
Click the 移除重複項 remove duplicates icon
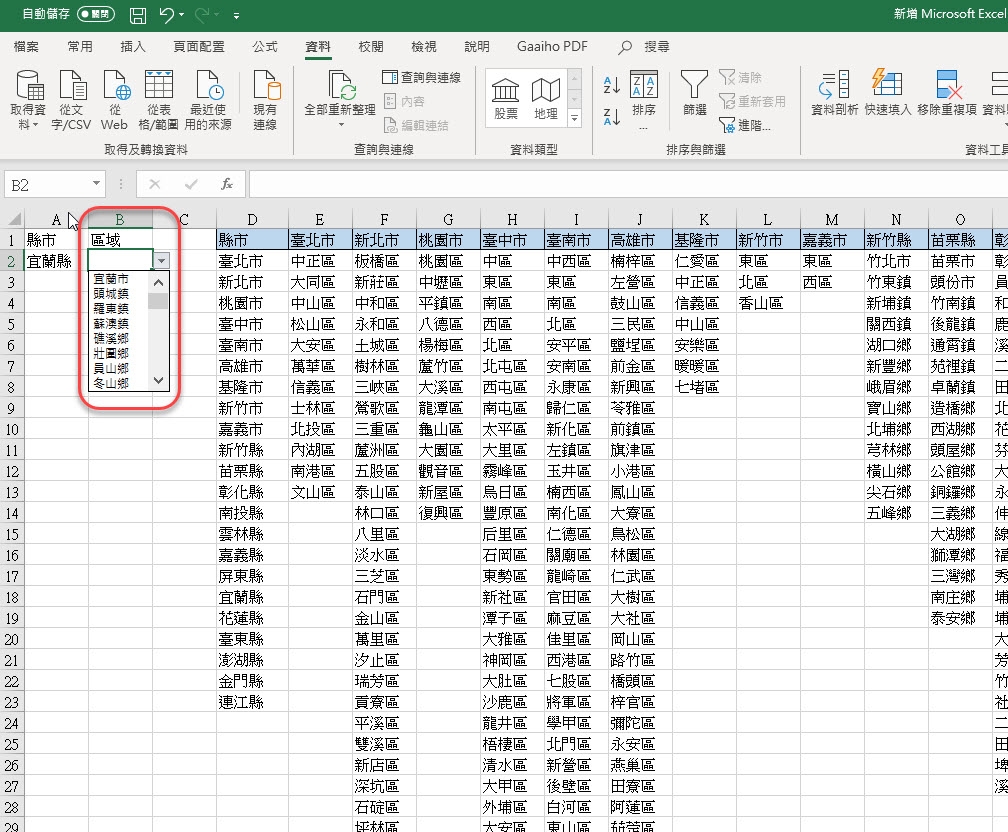947,88
